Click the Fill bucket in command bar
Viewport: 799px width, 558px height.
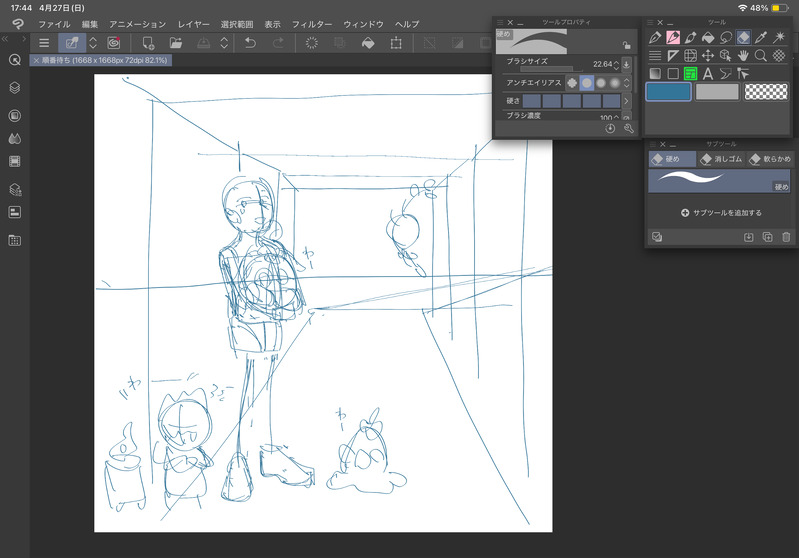368,43
